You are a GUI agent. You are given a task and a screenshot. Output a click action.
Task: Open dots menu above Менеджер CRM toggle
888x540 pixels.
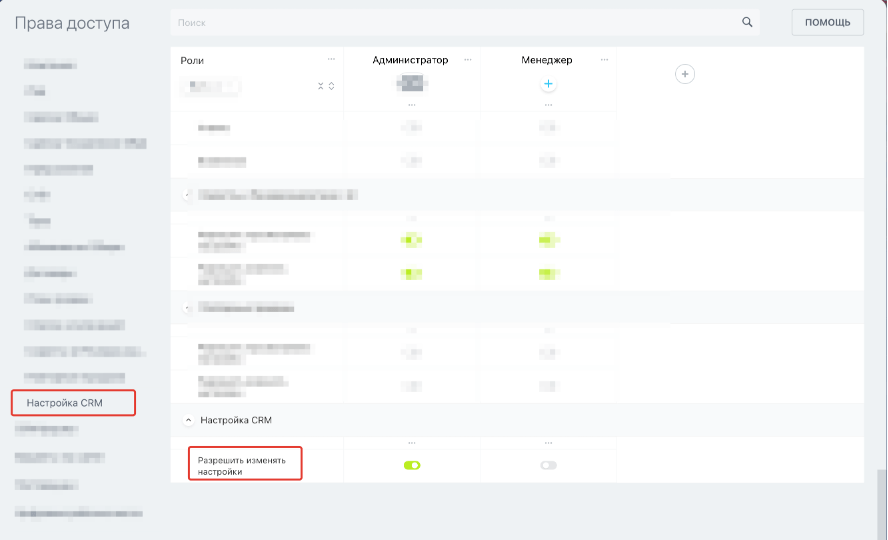click(x=548, y=443)
